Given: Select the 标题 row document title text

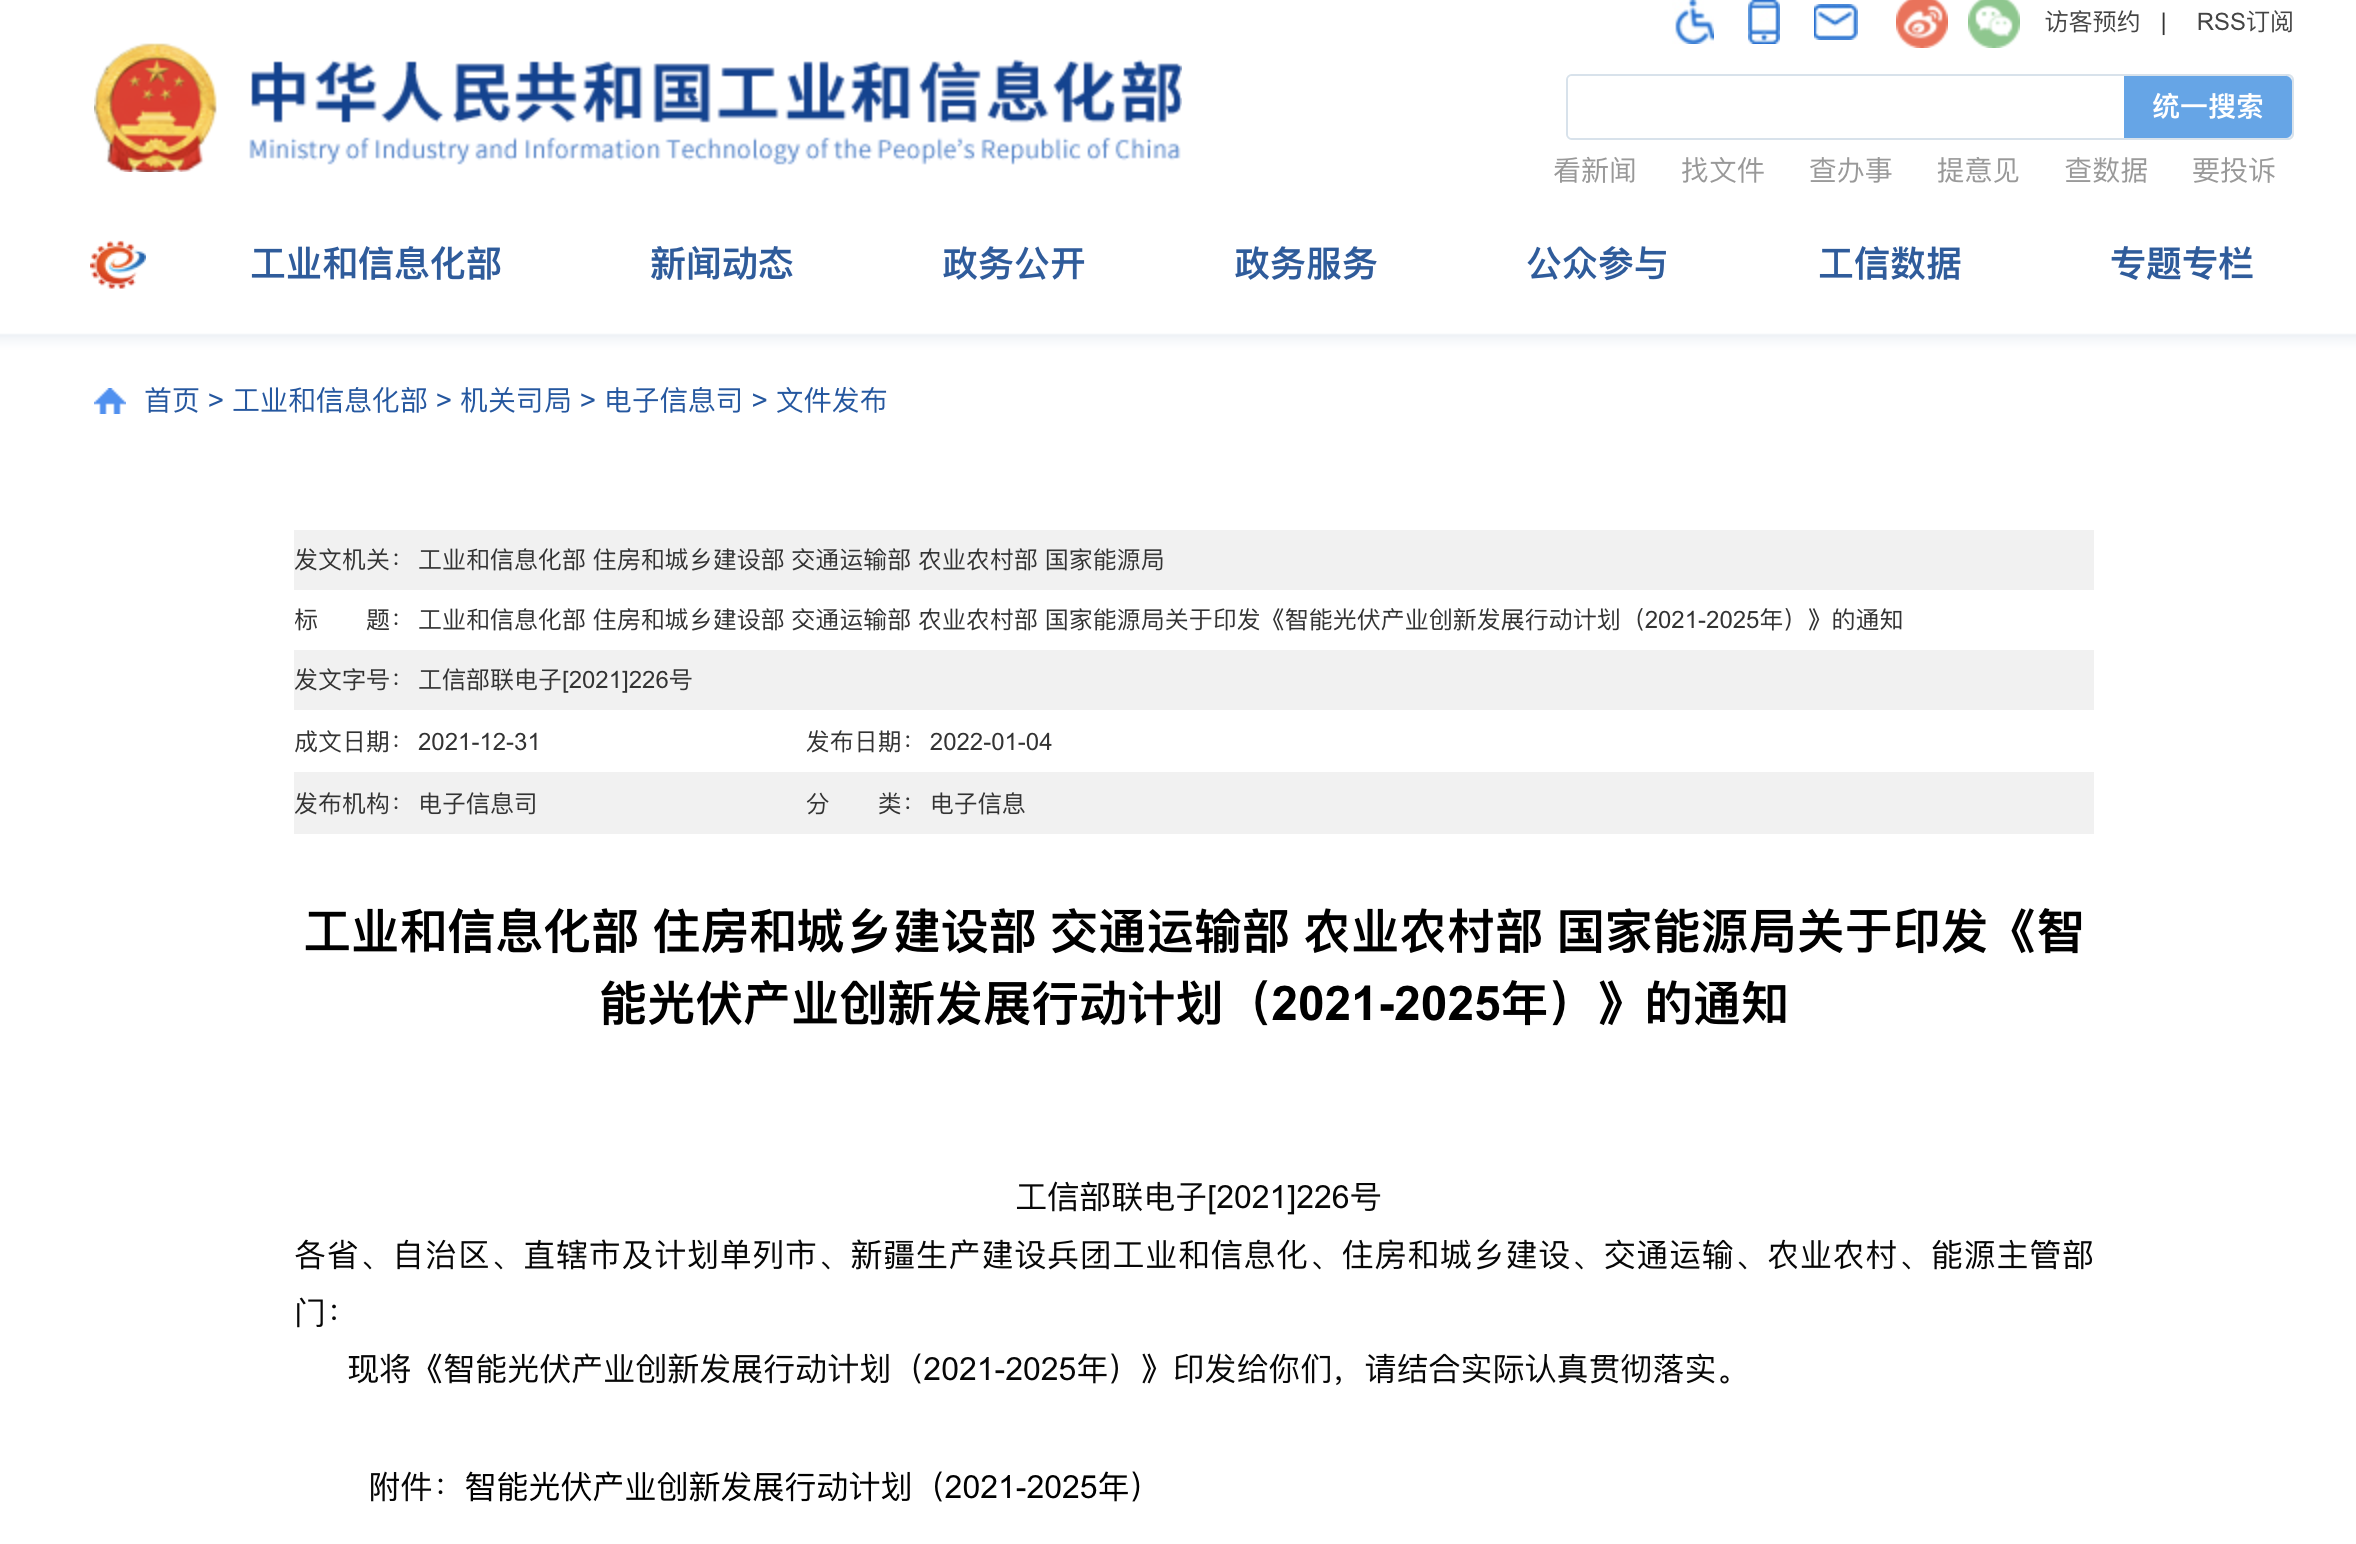Looking at the screenshot, I should [1160, 620].
